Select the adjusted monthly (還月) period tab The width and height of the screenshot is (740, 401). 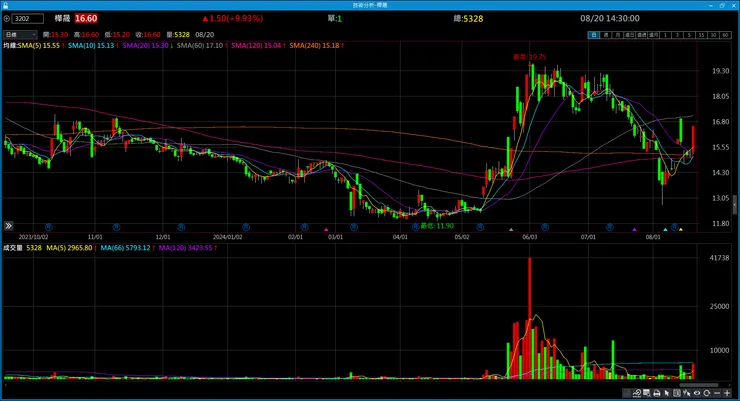tap(654, 35)
